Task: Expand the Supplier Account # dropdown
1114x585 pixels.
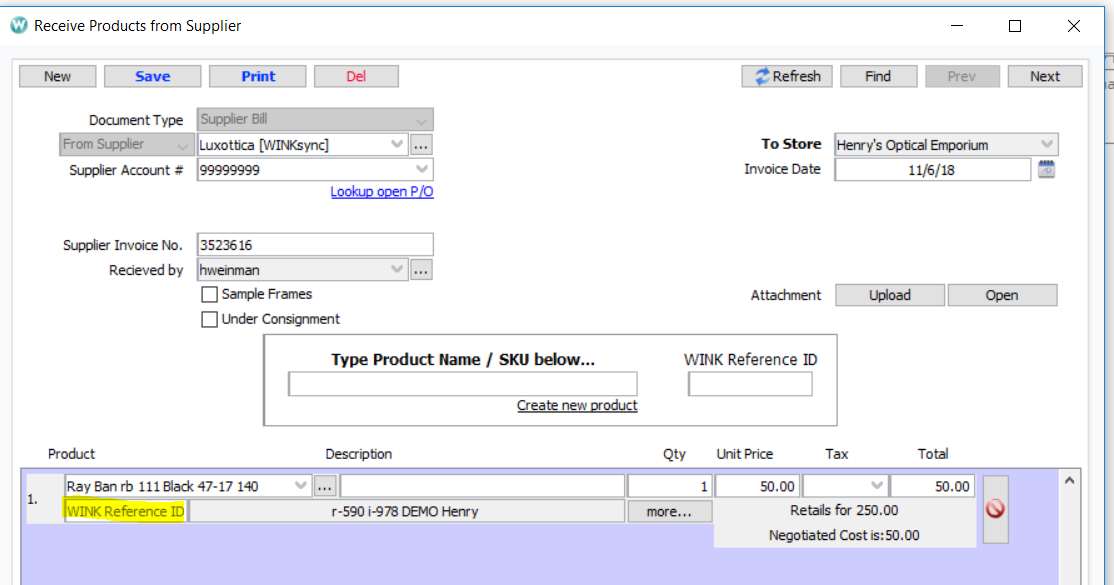Action: click(423, 169)
